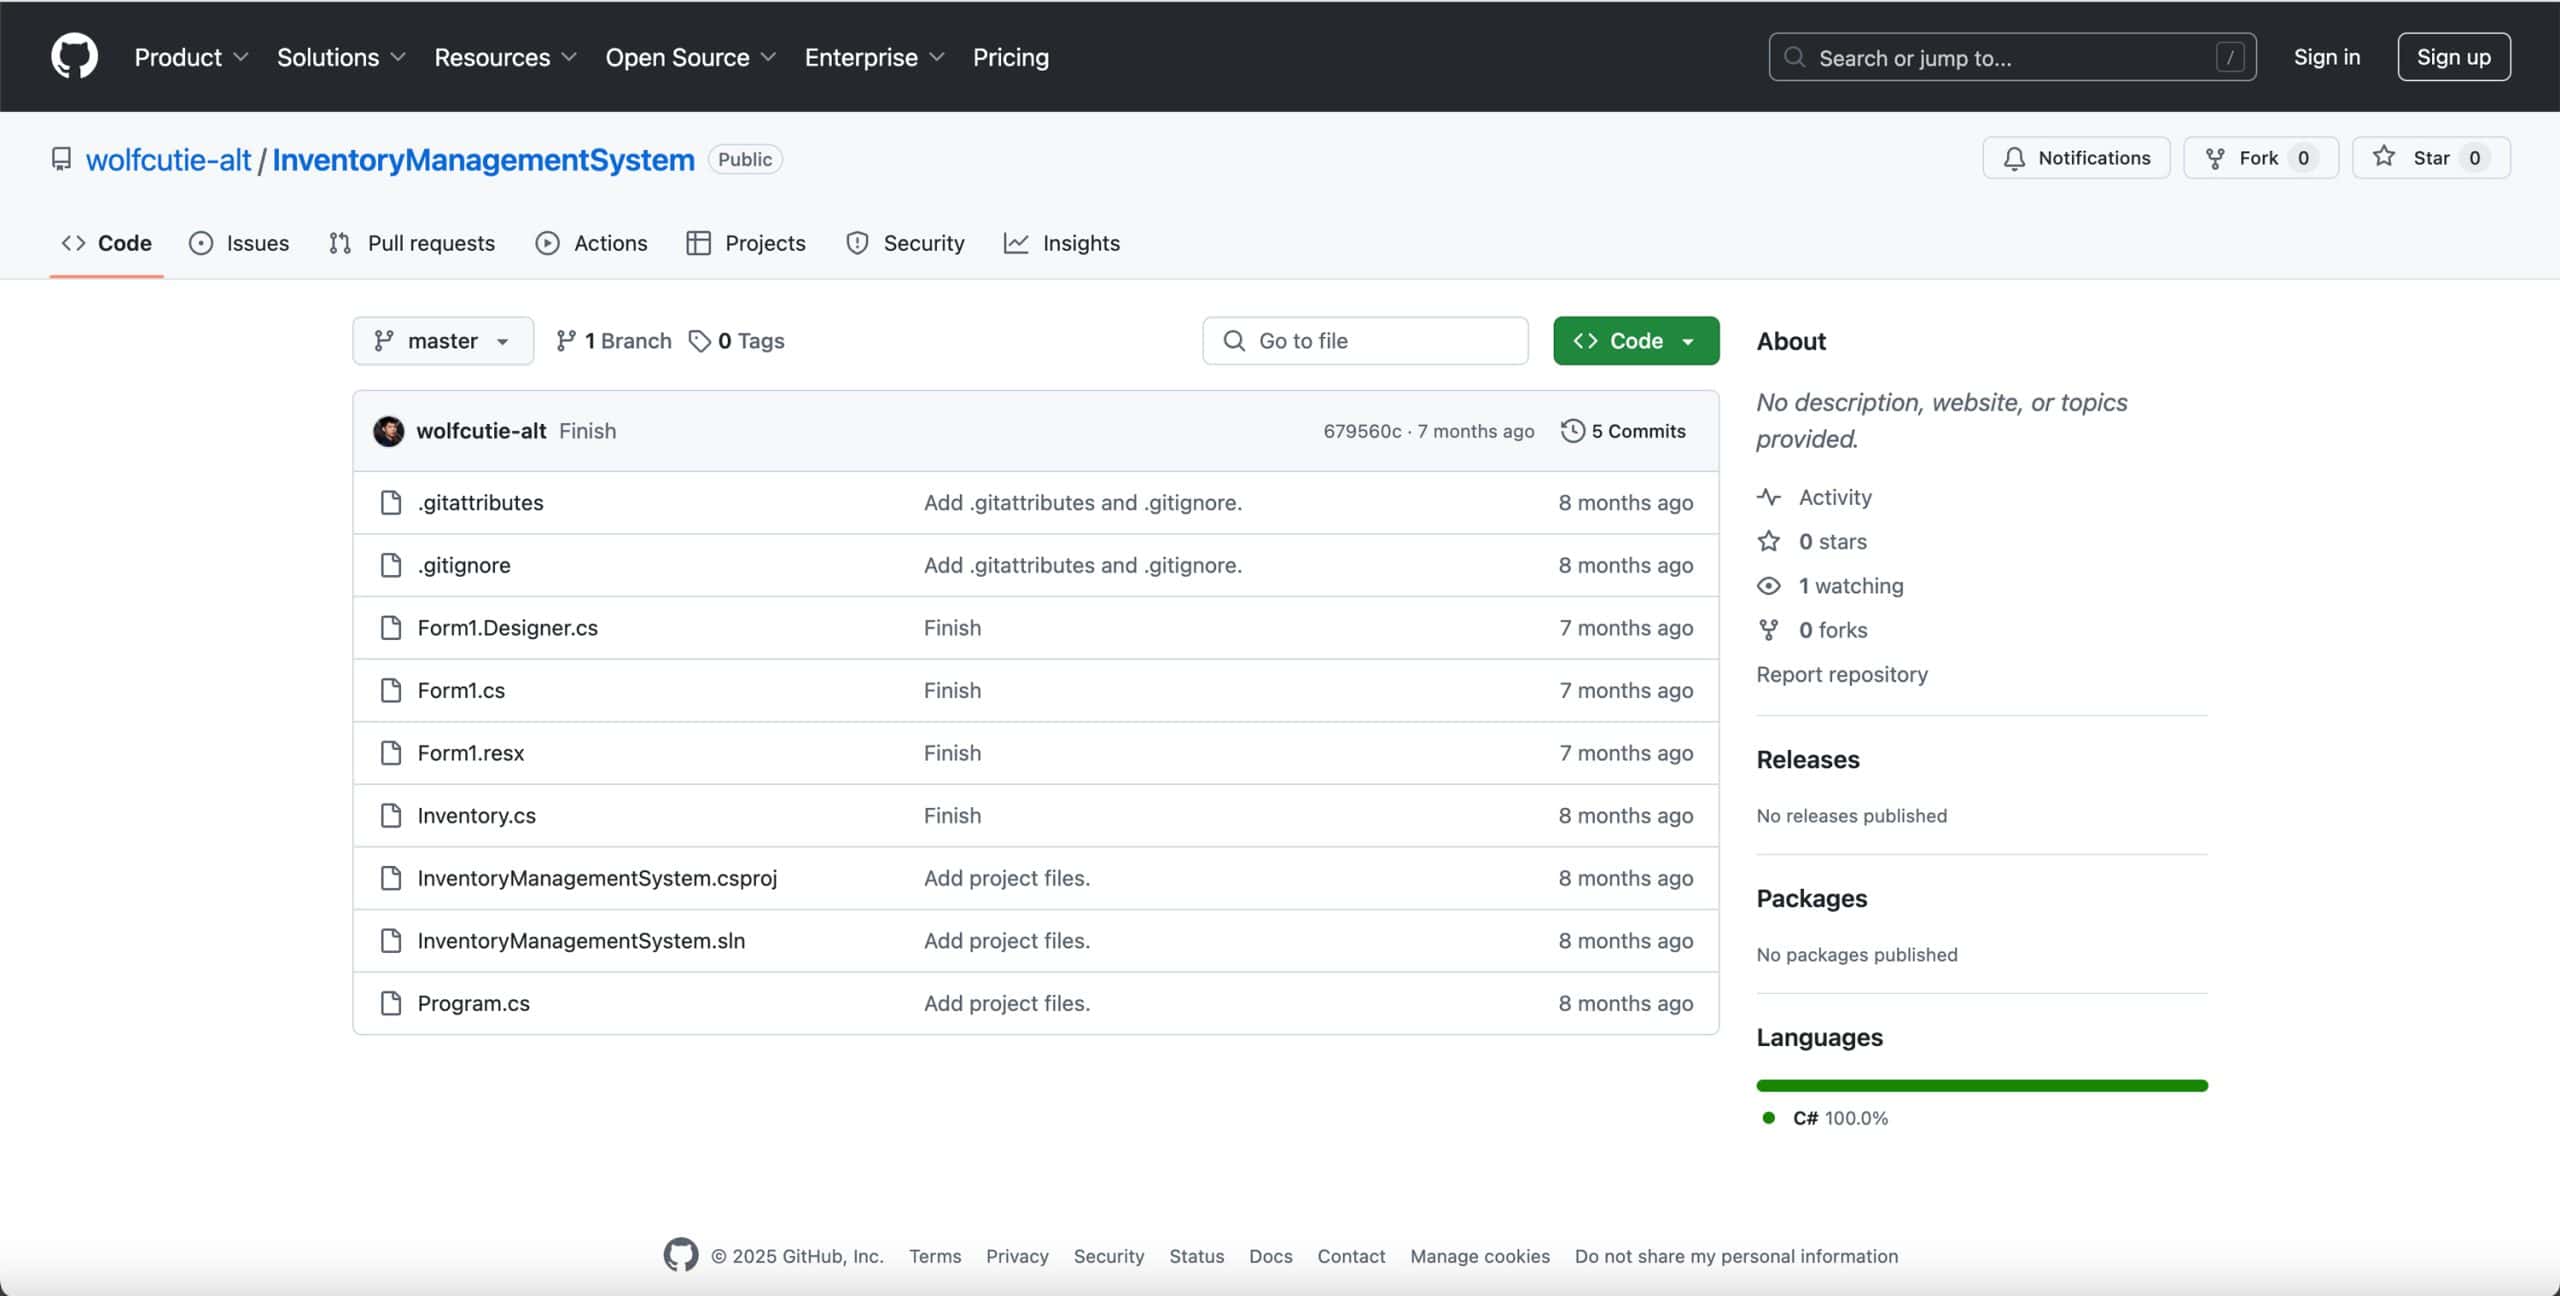
Task: Click the file icon next to Form1.cs
Action: (x=391, y=690)
